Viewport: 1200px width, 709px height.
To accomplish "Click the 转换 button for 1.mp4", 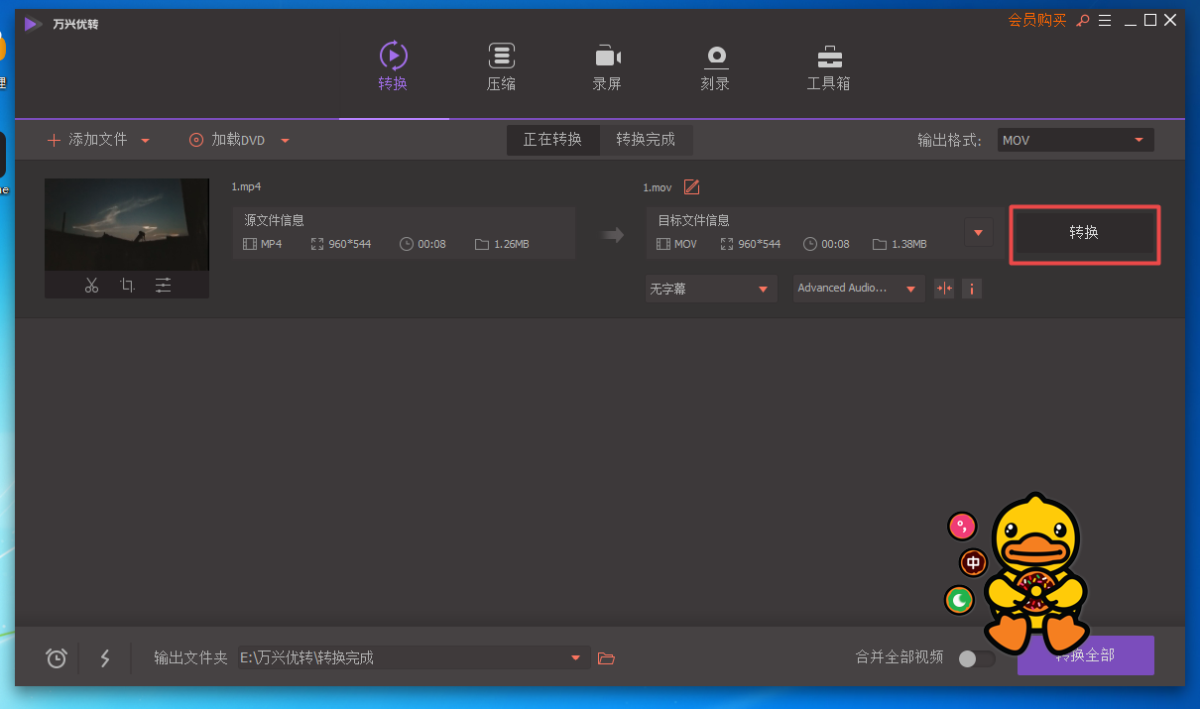I will [x=1084, y=233].
